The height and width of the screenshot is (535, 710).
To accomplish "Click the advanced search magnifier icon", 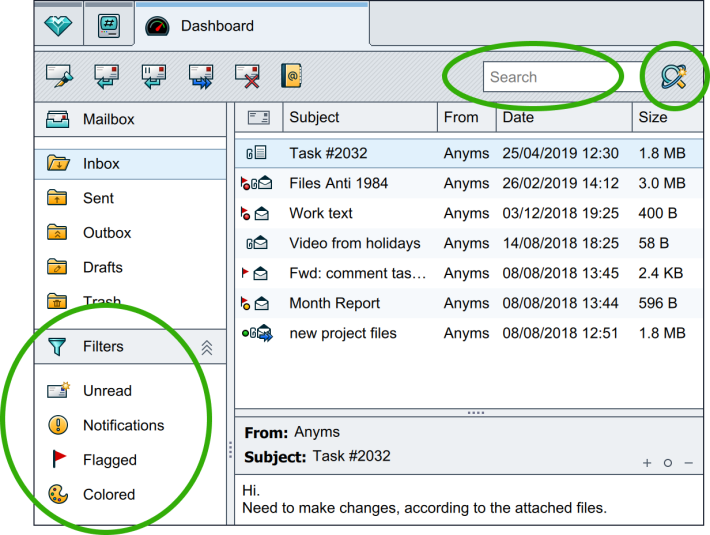I will coord(674,76).
